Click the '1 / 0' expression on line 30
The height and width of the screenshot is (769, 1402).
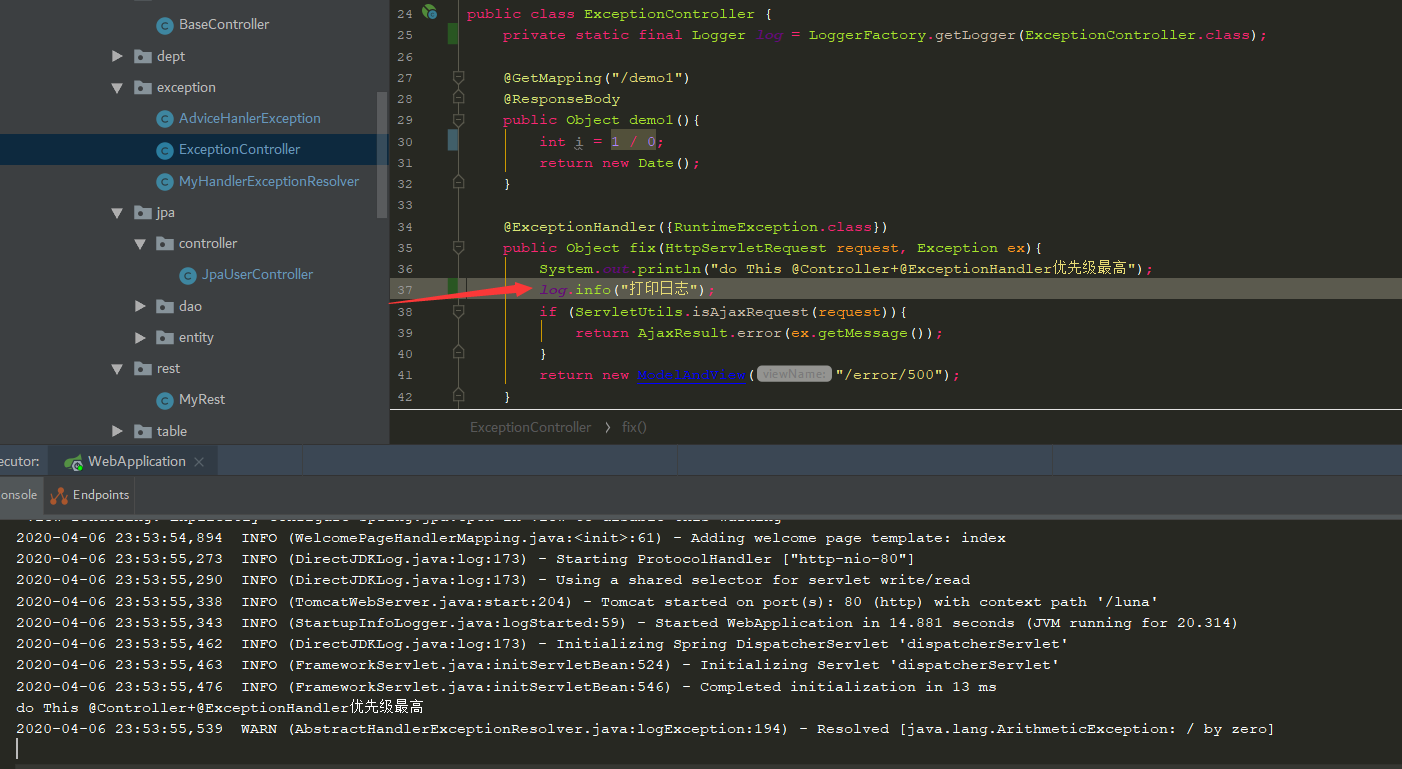click(633, 141)
